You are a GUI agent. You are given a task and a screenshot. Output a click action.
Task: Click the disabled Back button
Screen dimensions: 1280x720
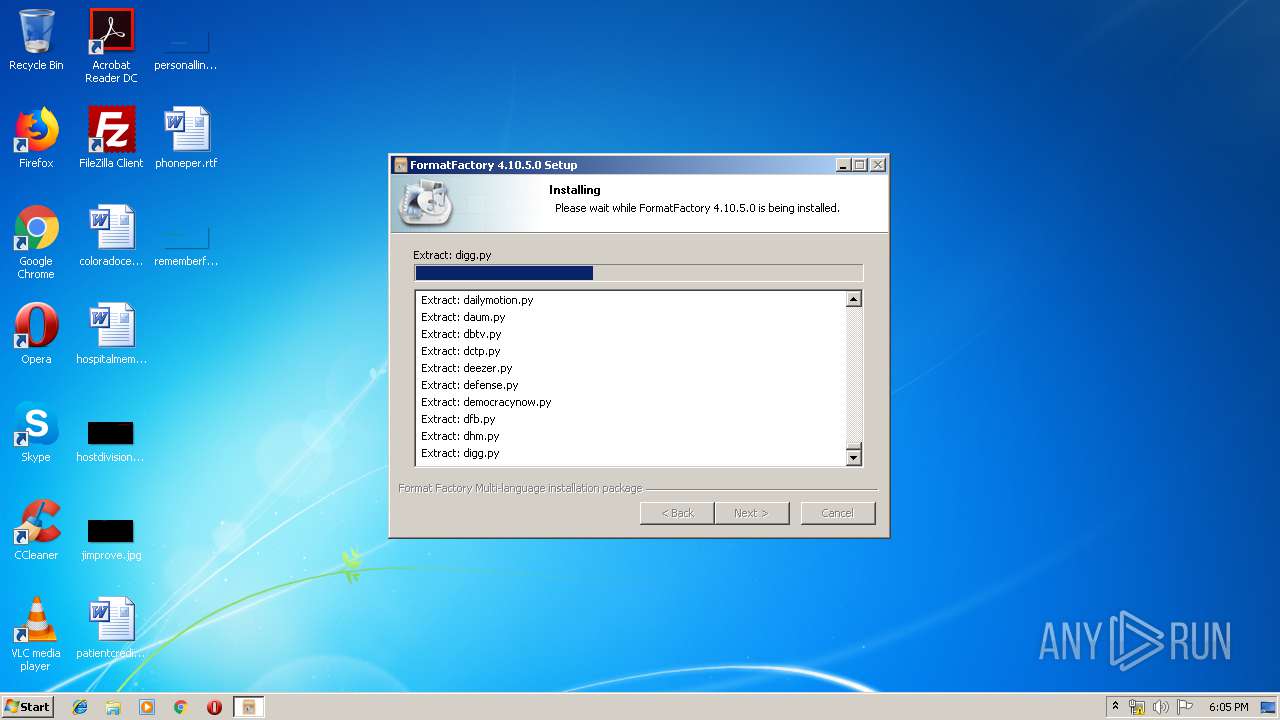(677, 513)
